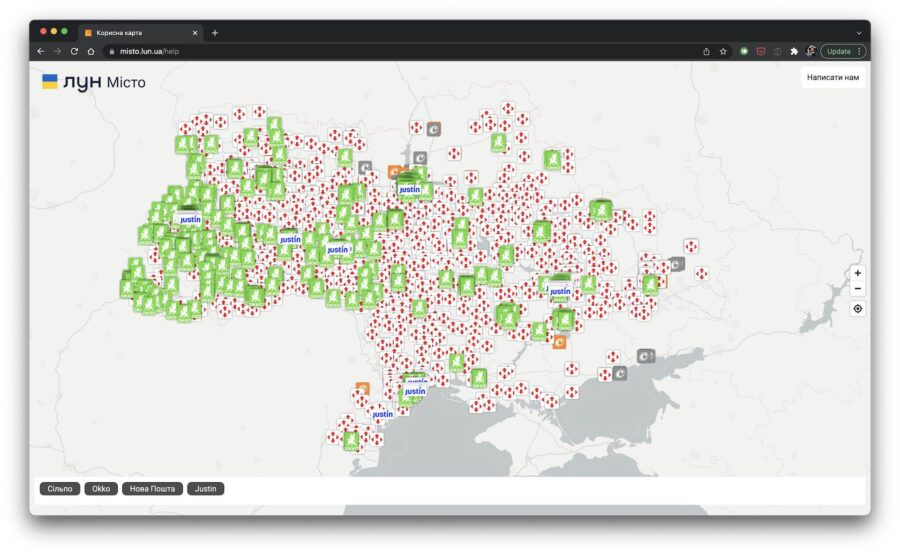Go back to the previous page
Image resolution: width=900 pixels, height=554 pixels.
click(41, 51)
